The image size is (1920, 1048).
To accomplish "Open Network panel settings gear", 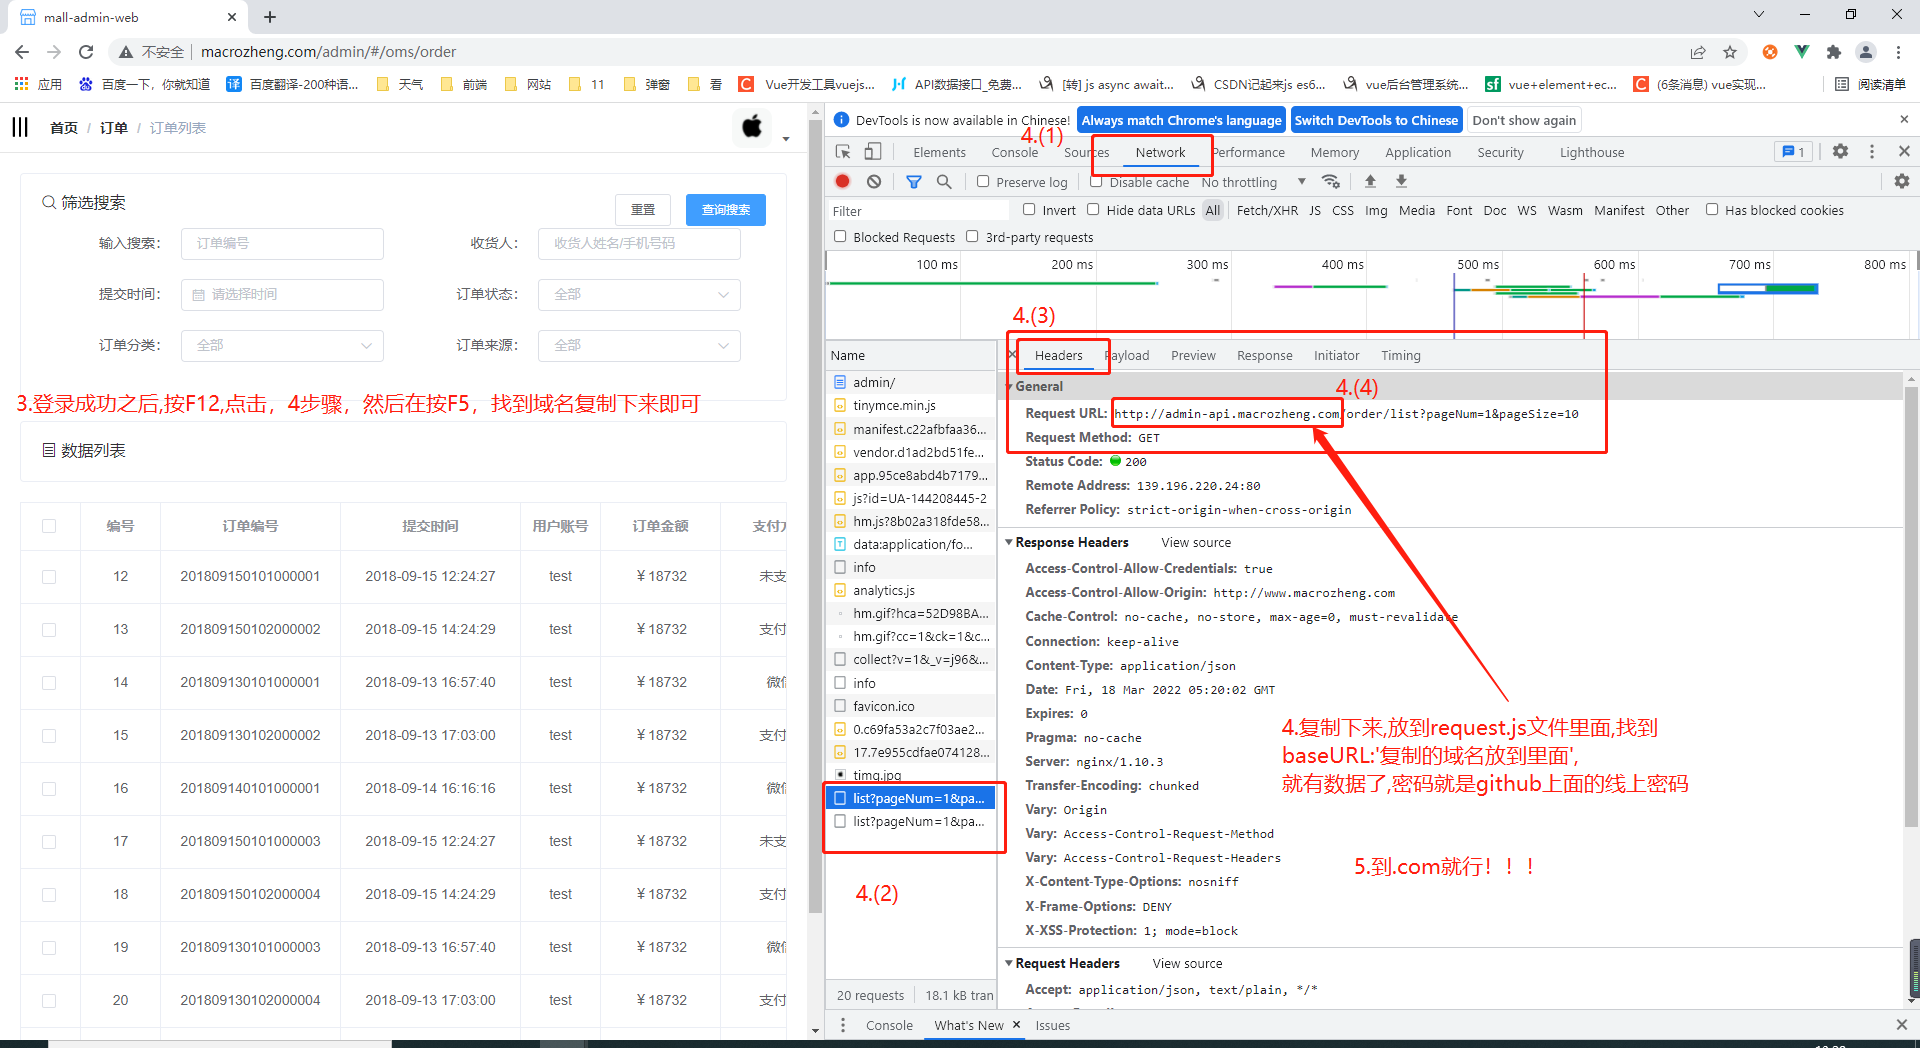I will pos(1902,181).
